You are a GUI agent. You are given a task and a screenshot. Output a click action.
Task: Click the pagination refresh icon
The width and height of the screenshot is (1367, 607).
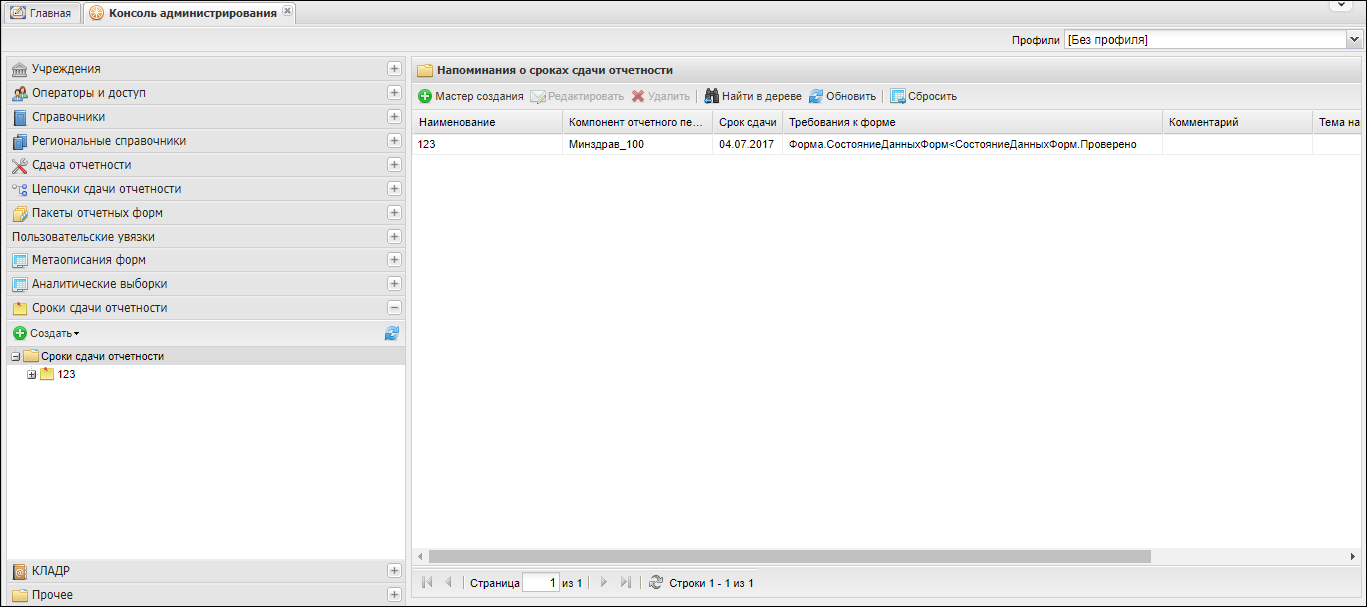click(656, 582)
